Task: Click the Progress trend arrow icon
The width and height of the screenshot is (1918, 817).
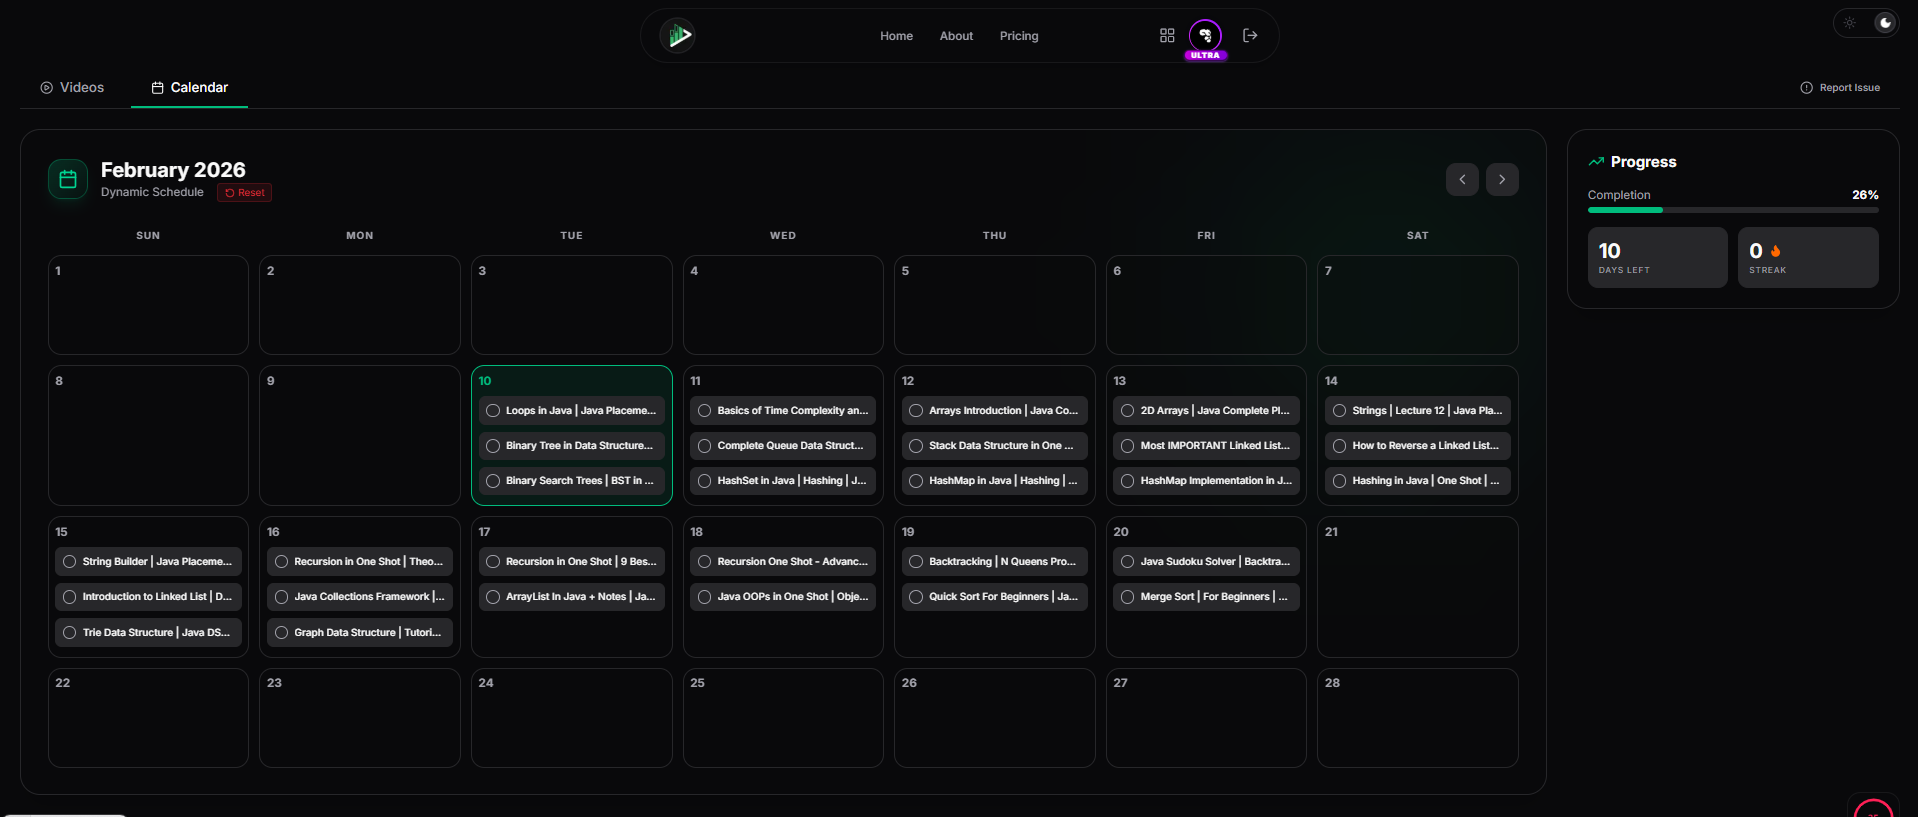Action: [x=1596, y=161]
